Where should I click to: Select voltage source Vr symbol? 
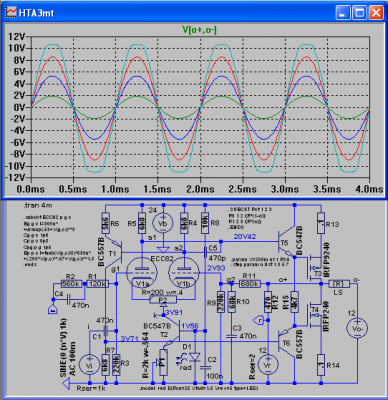(x=268, y=365)
